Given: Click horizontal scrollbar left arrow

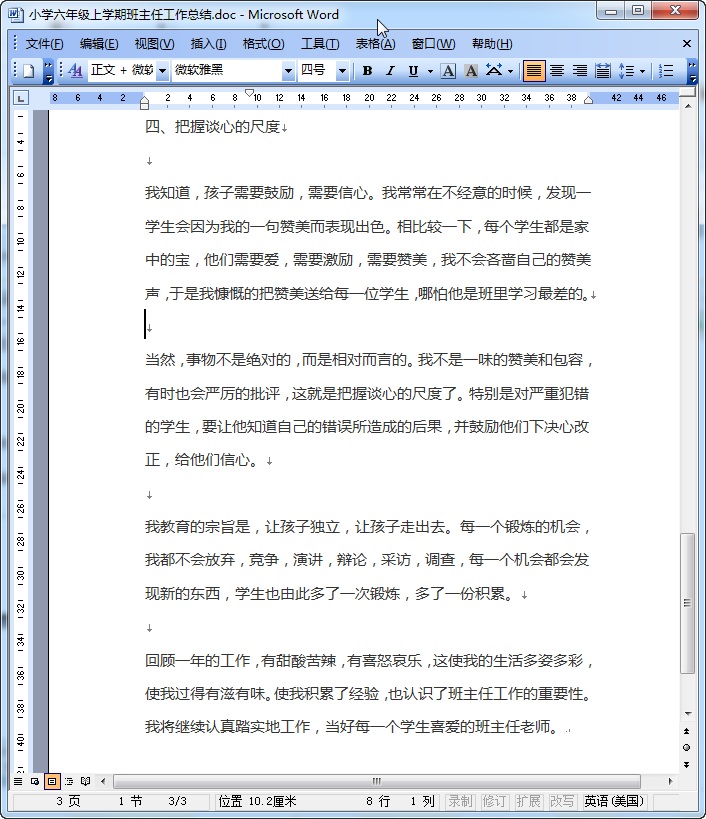Looking at the screenshot, I should click(x=103, y=781).
